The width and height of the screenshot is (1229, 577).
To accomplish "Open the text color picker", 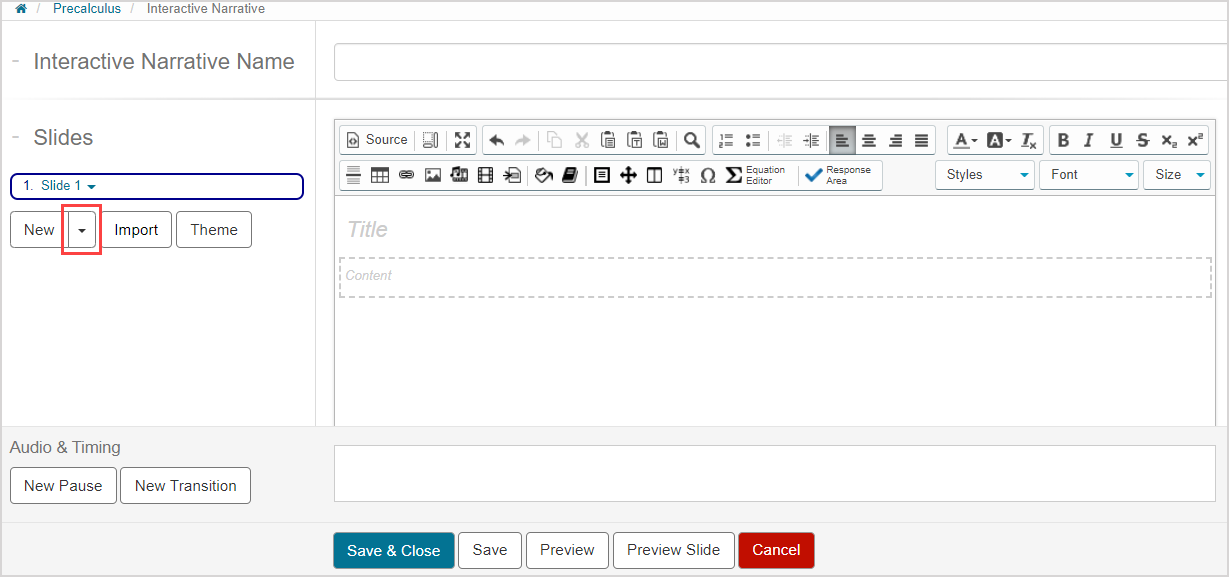I will (x=964, y=140).
